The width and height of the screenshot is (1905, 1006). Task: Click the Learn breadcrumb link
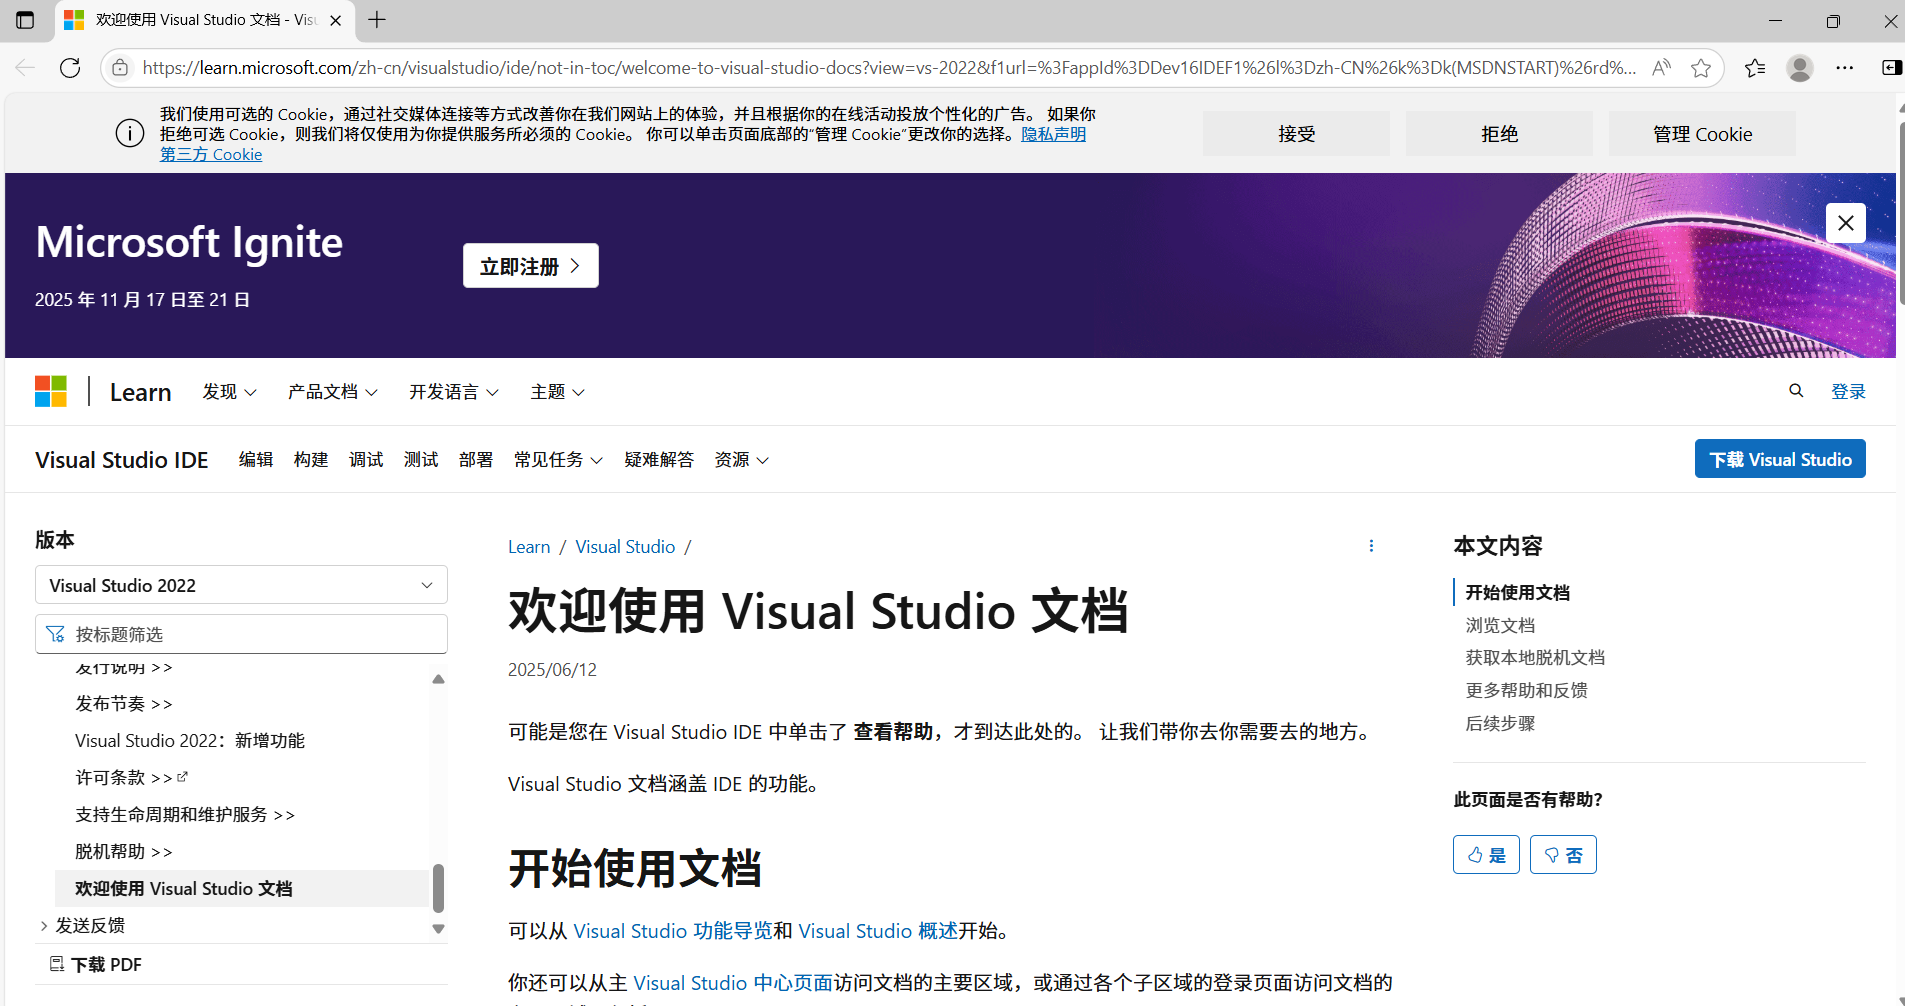pyautogui.click(x=529, y=547)
